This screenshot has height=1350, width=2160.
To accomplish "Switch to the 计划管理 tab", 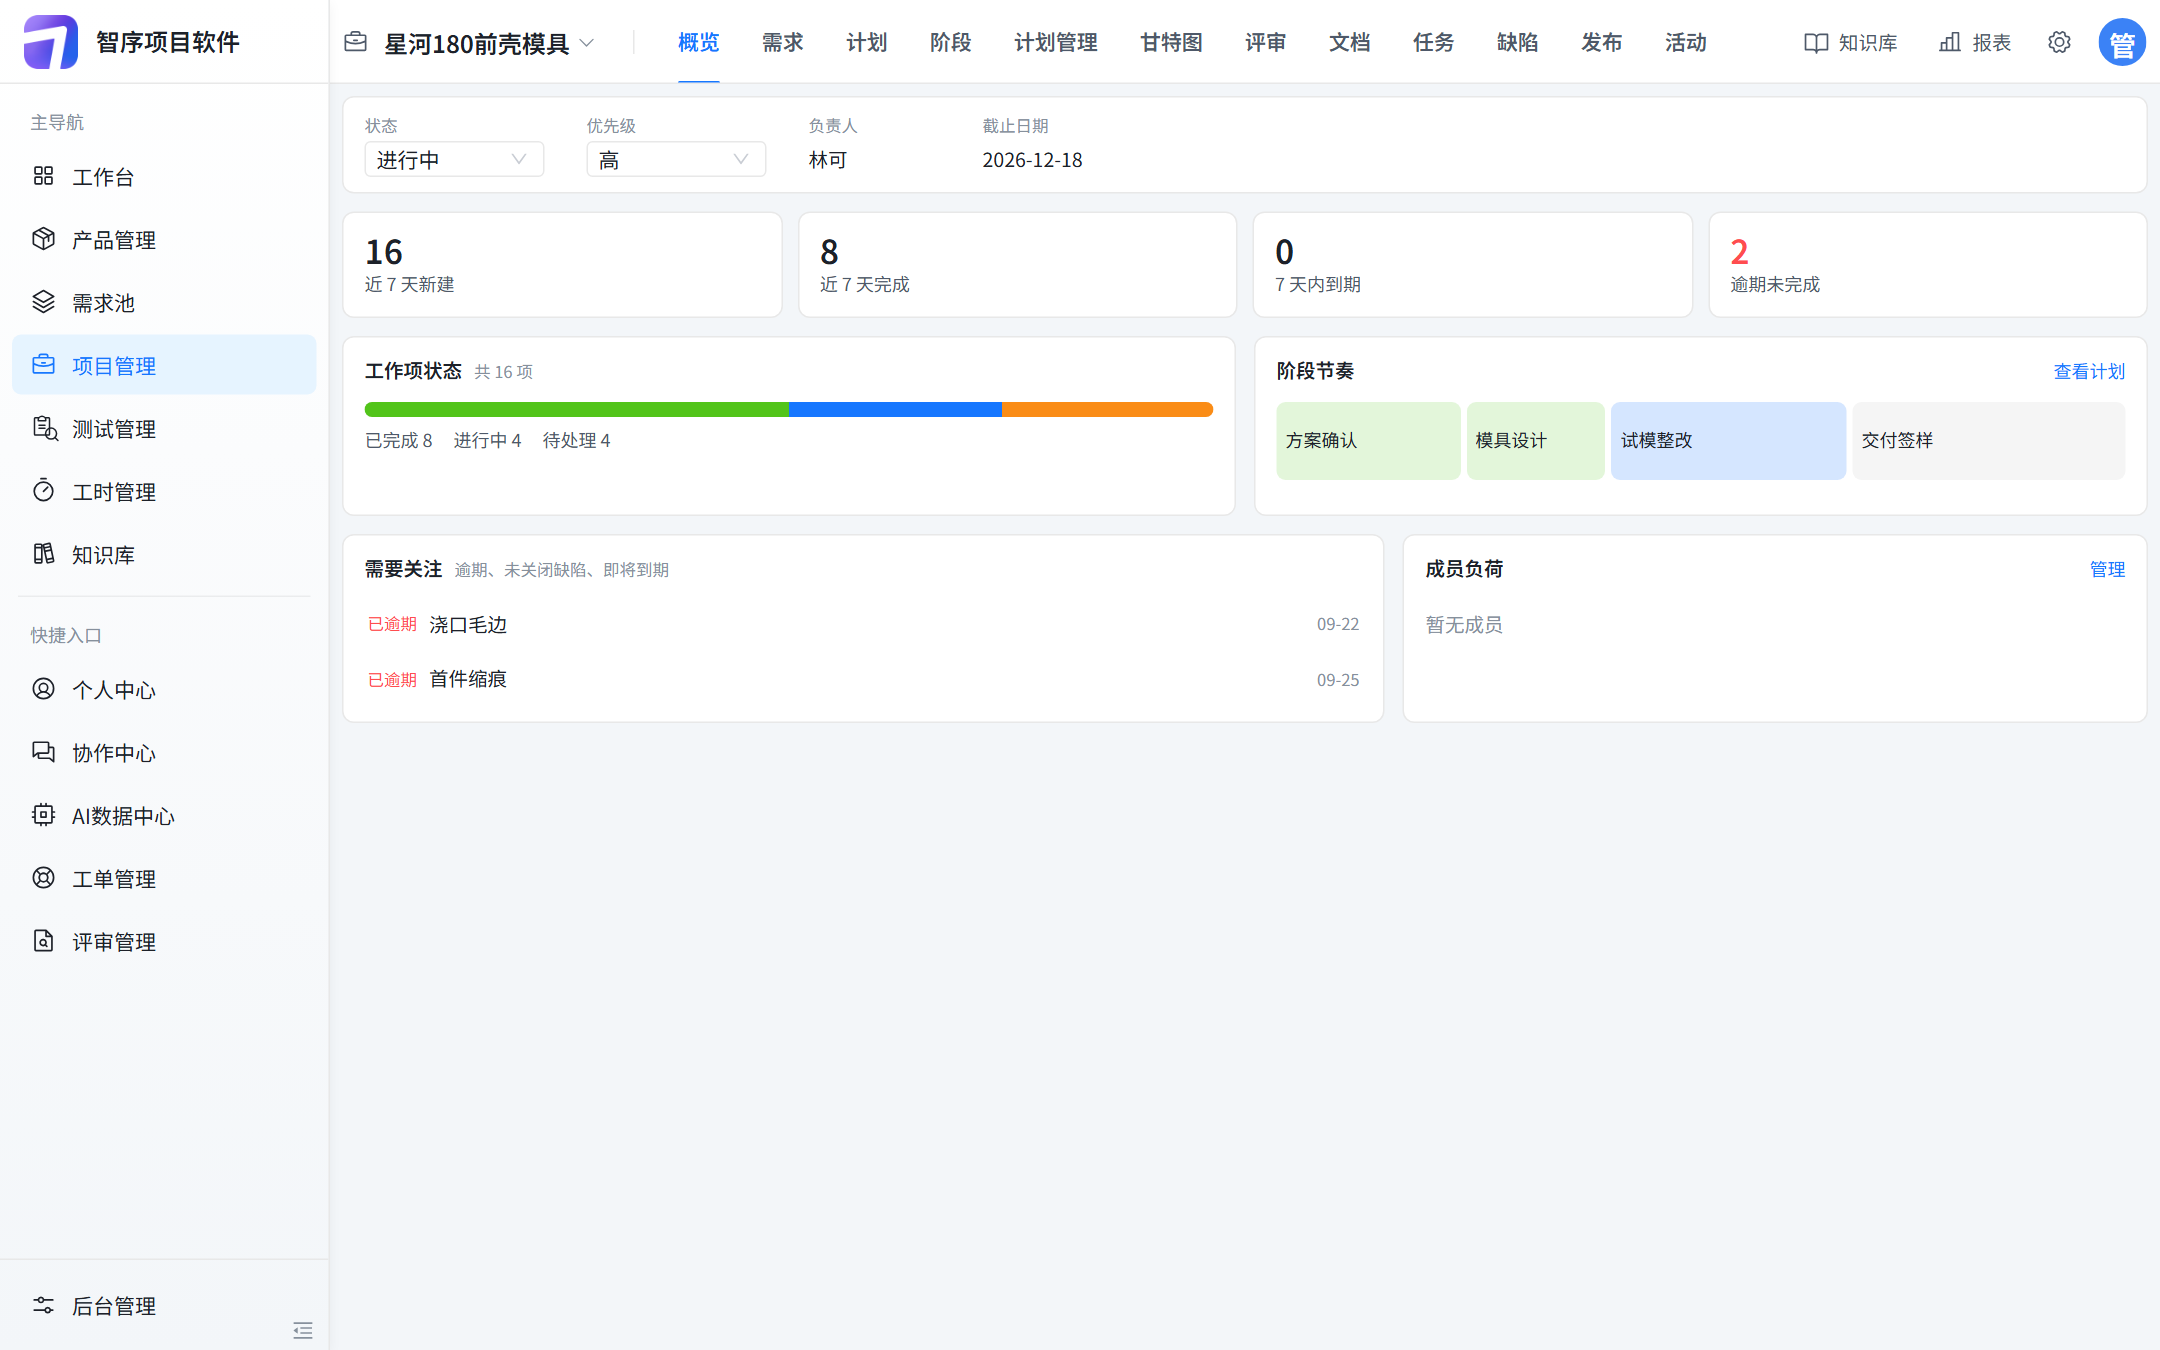I will 1055,42.
